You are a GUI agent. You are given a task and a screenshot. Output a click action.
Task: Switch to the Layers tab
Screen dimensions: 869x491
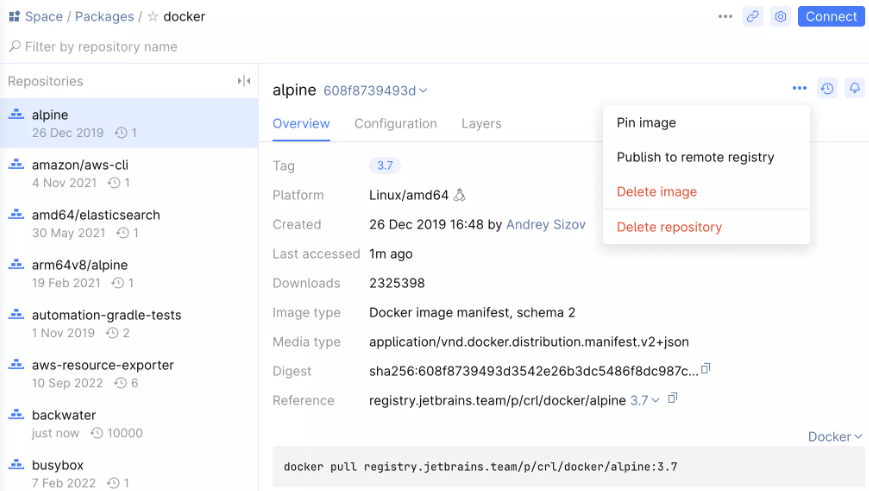[481, 124]
